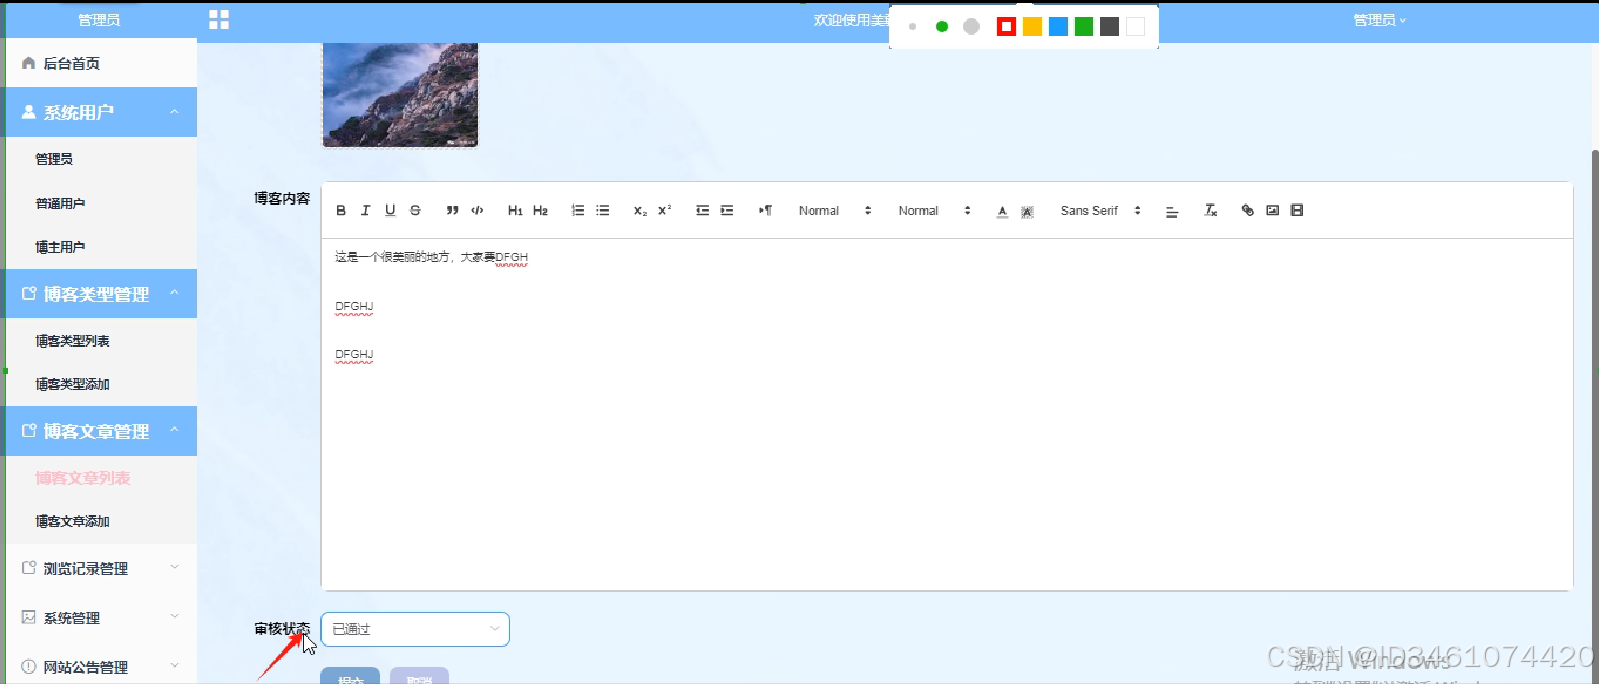Pick the red square in the annotation palette

(1006, 26)
